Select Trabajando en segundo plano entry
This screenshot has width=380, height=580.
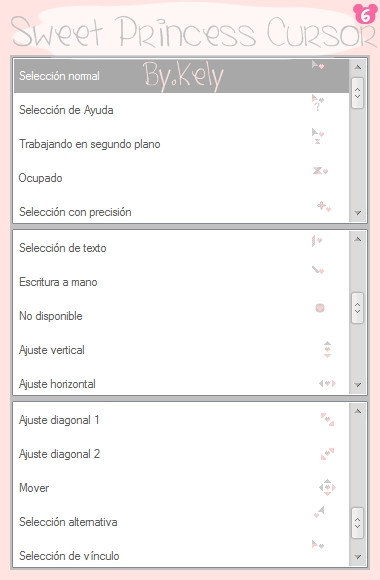pyautogui.click(x=181, y=144)
